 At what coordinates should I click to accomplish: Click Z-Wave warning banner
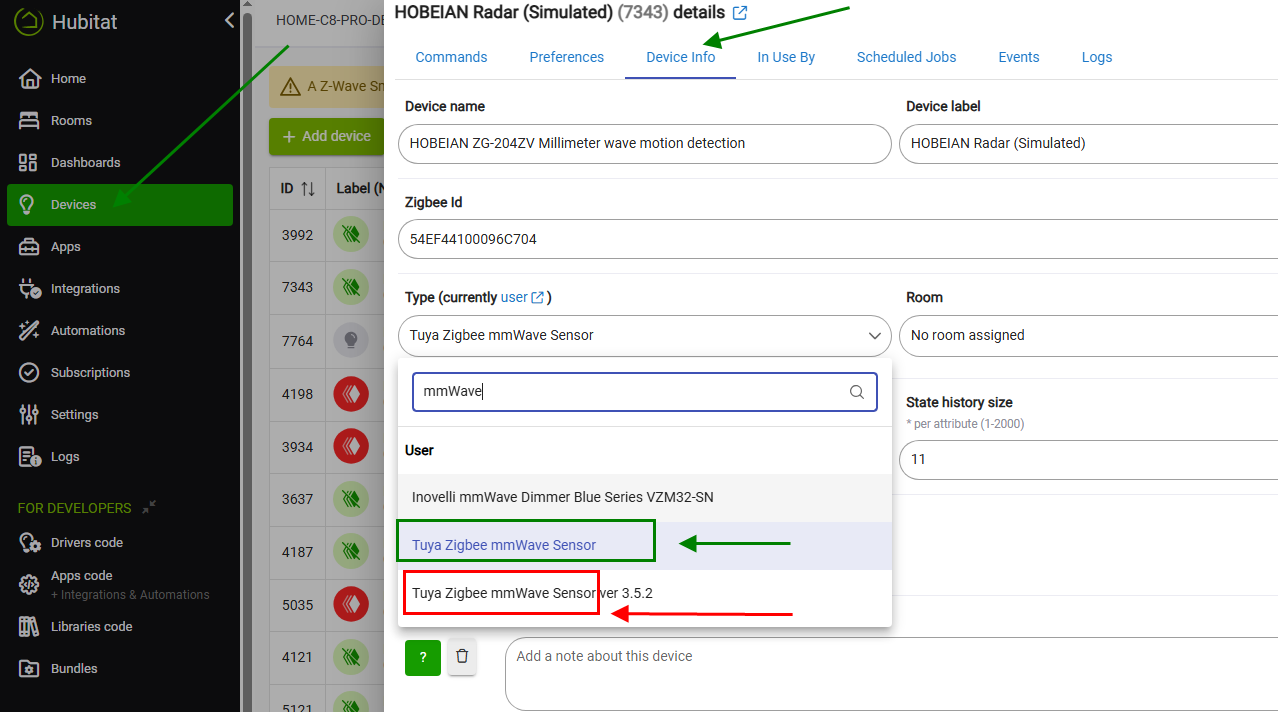coord(327,87)
